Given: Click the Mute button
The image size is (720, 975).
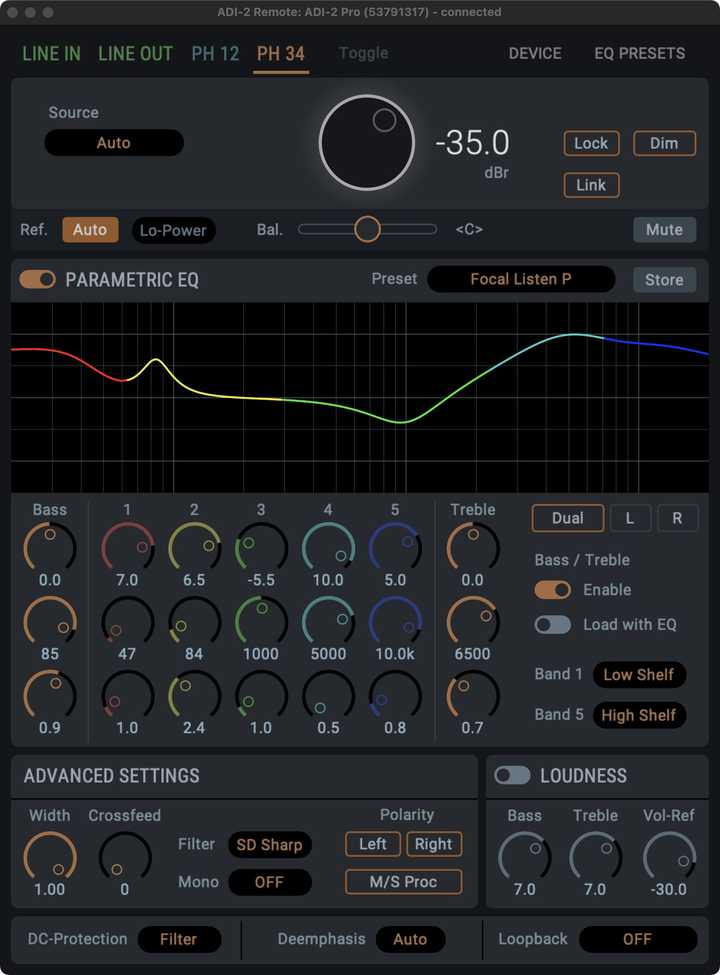Looking at the screenshot, I should click(665, 229).
